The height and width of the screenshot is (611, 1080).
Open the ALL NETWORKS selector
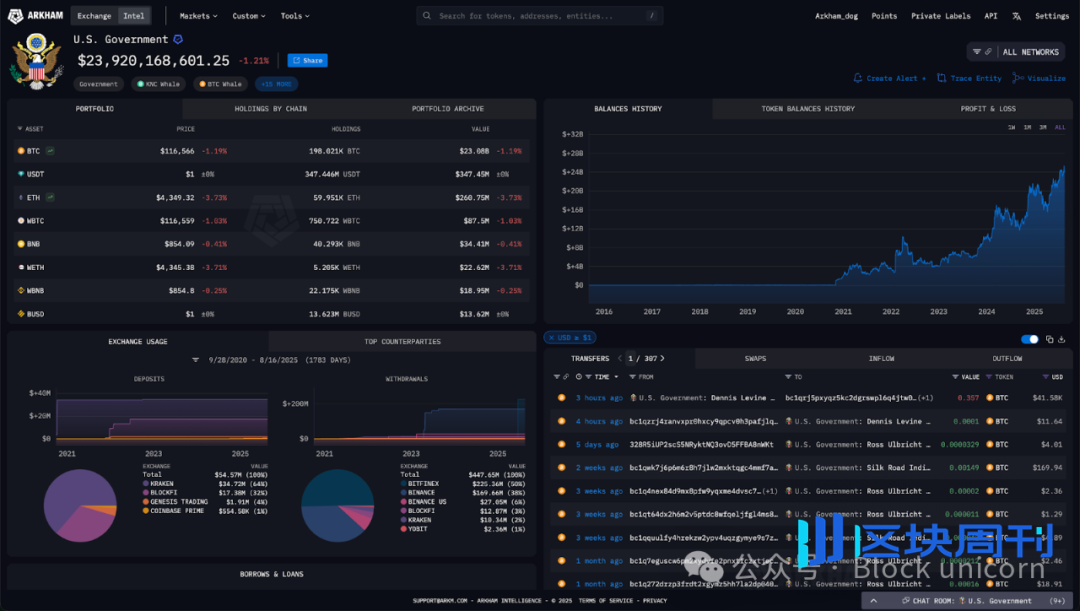(1017, 52)
